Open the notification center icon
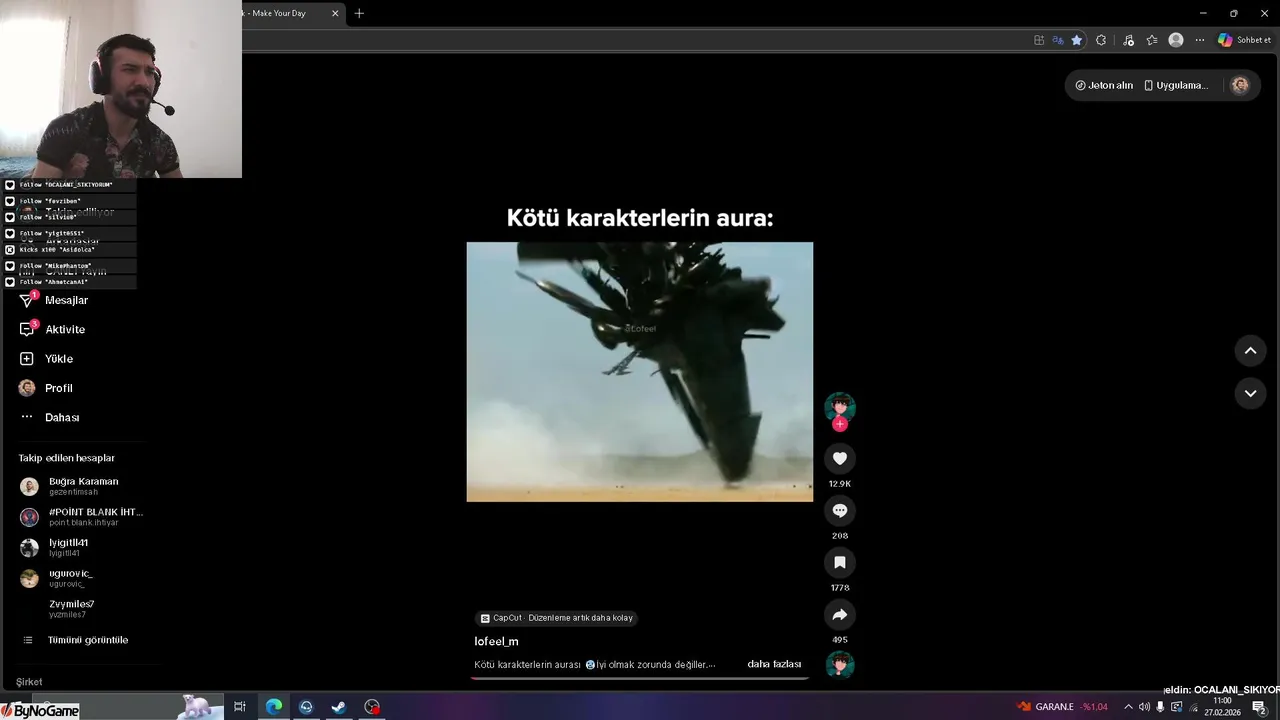The width and height of the screenshot is (1280, 720). tap(1259, 707)
